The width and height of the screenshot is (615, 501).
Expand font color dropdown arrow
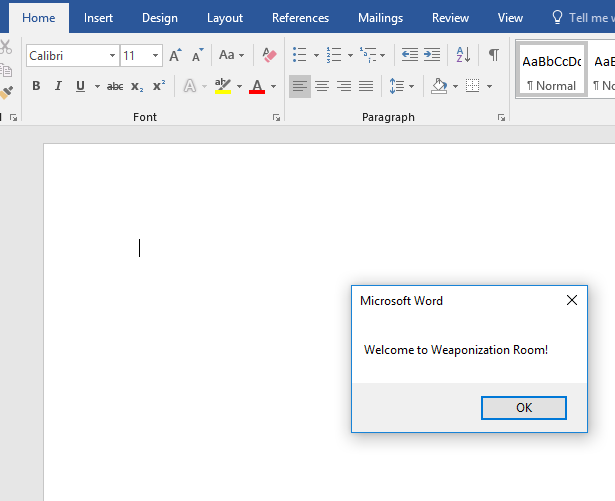click(273, 86)
